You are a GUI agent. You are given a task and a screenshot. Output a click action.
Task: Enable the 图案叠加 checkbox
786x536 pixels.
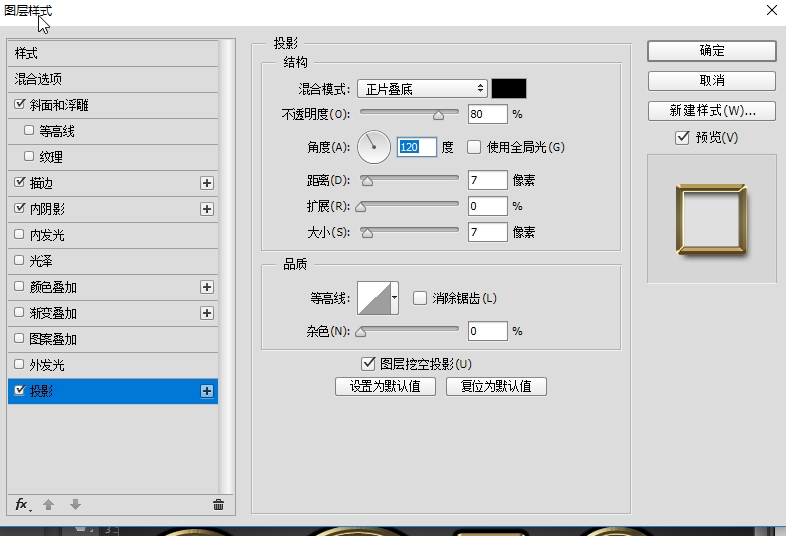click(19, 338)
